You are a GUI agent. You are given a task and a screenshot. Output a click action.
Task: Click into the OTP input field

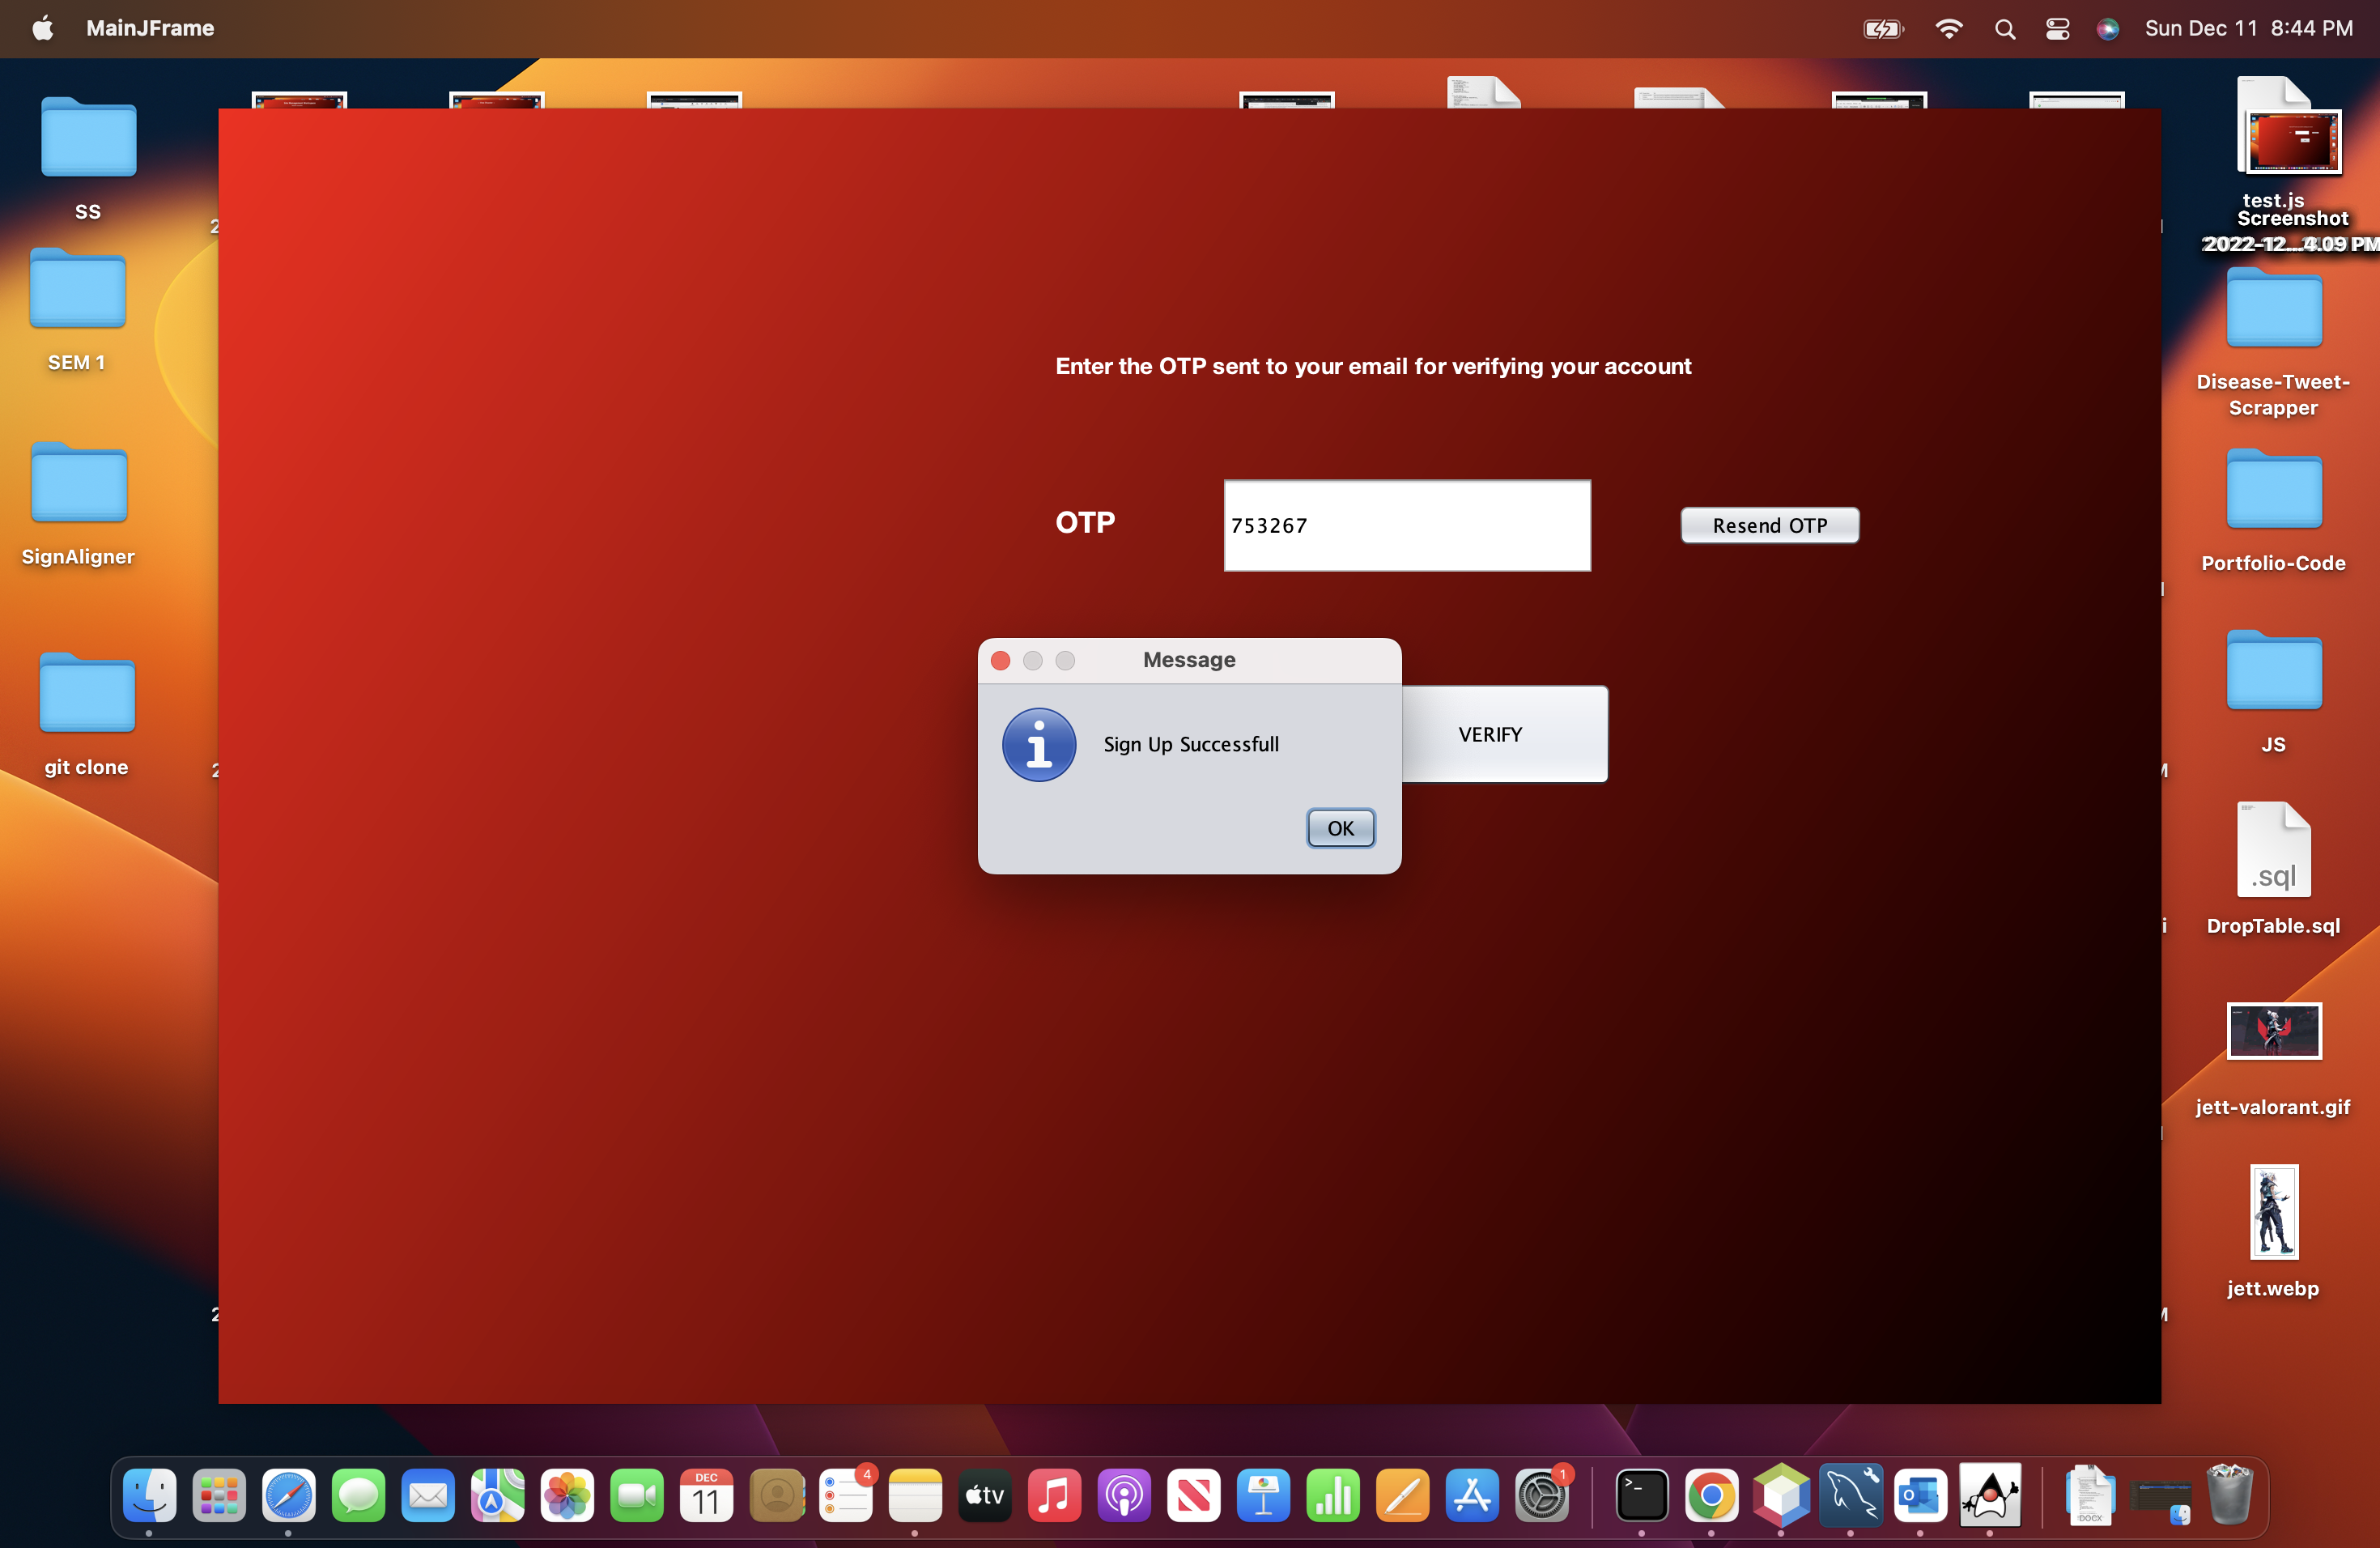tap(1406, 525)
